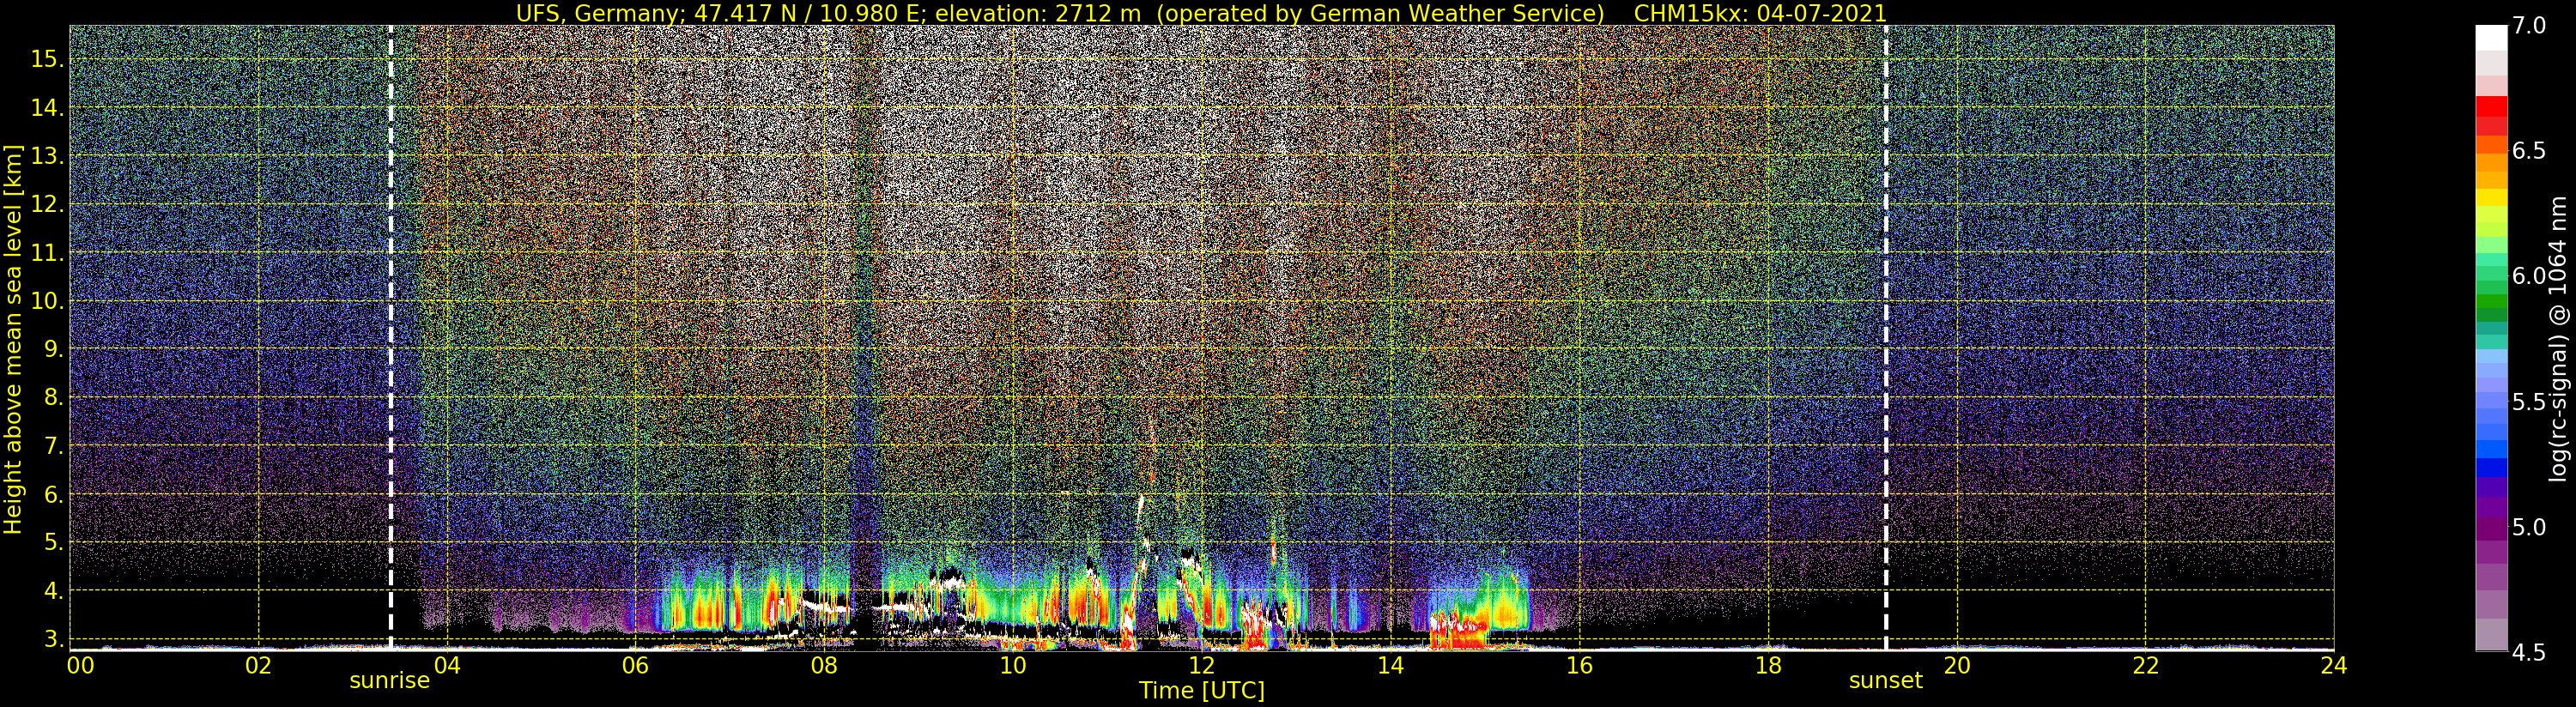2576x707 pixels.
Task: Click the log(rc-signal) color scale bar
Action: pyautogui.click(x=2491, y=338)
